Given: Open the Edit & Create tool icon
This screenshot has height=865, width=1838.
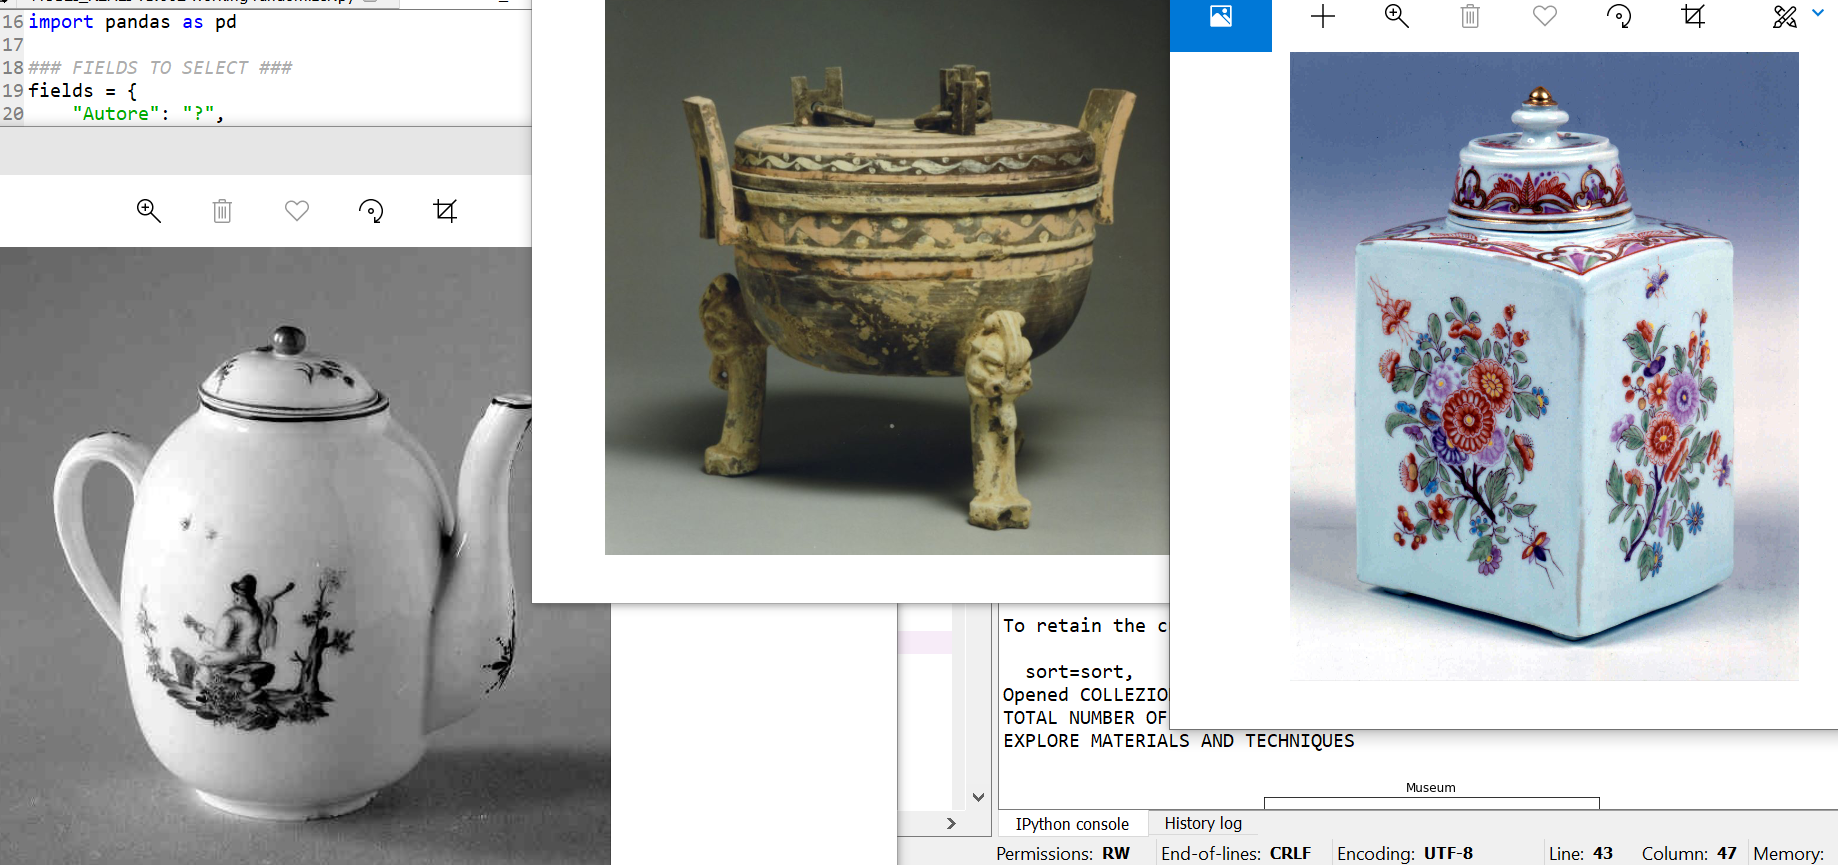Looking at the screenshot, I should coord(1784,16).
